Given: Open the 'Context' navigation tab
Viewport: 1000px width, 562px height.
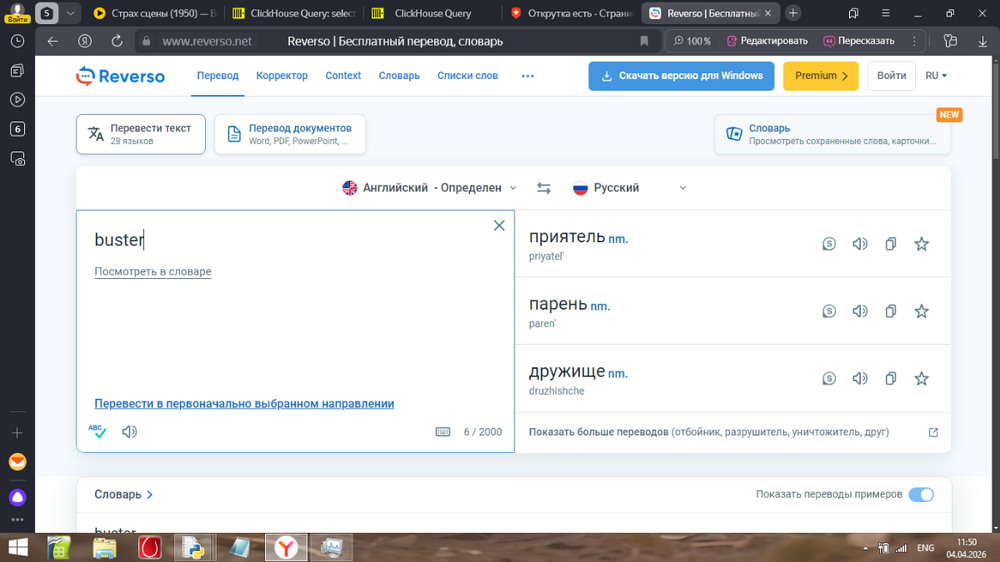Looking at the screenshot, I should [343, 75].
